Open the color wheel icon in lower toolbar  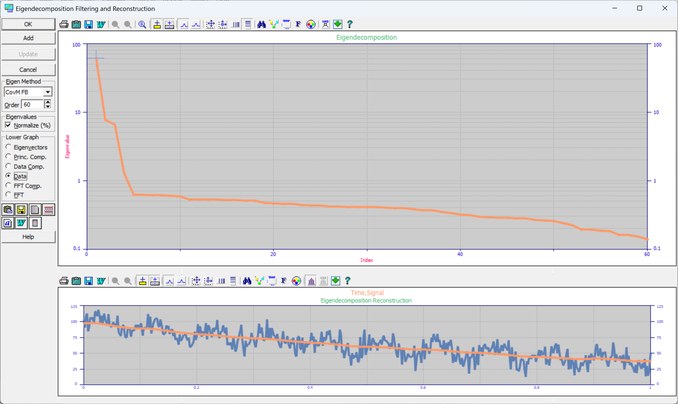(x=296, y=281)
